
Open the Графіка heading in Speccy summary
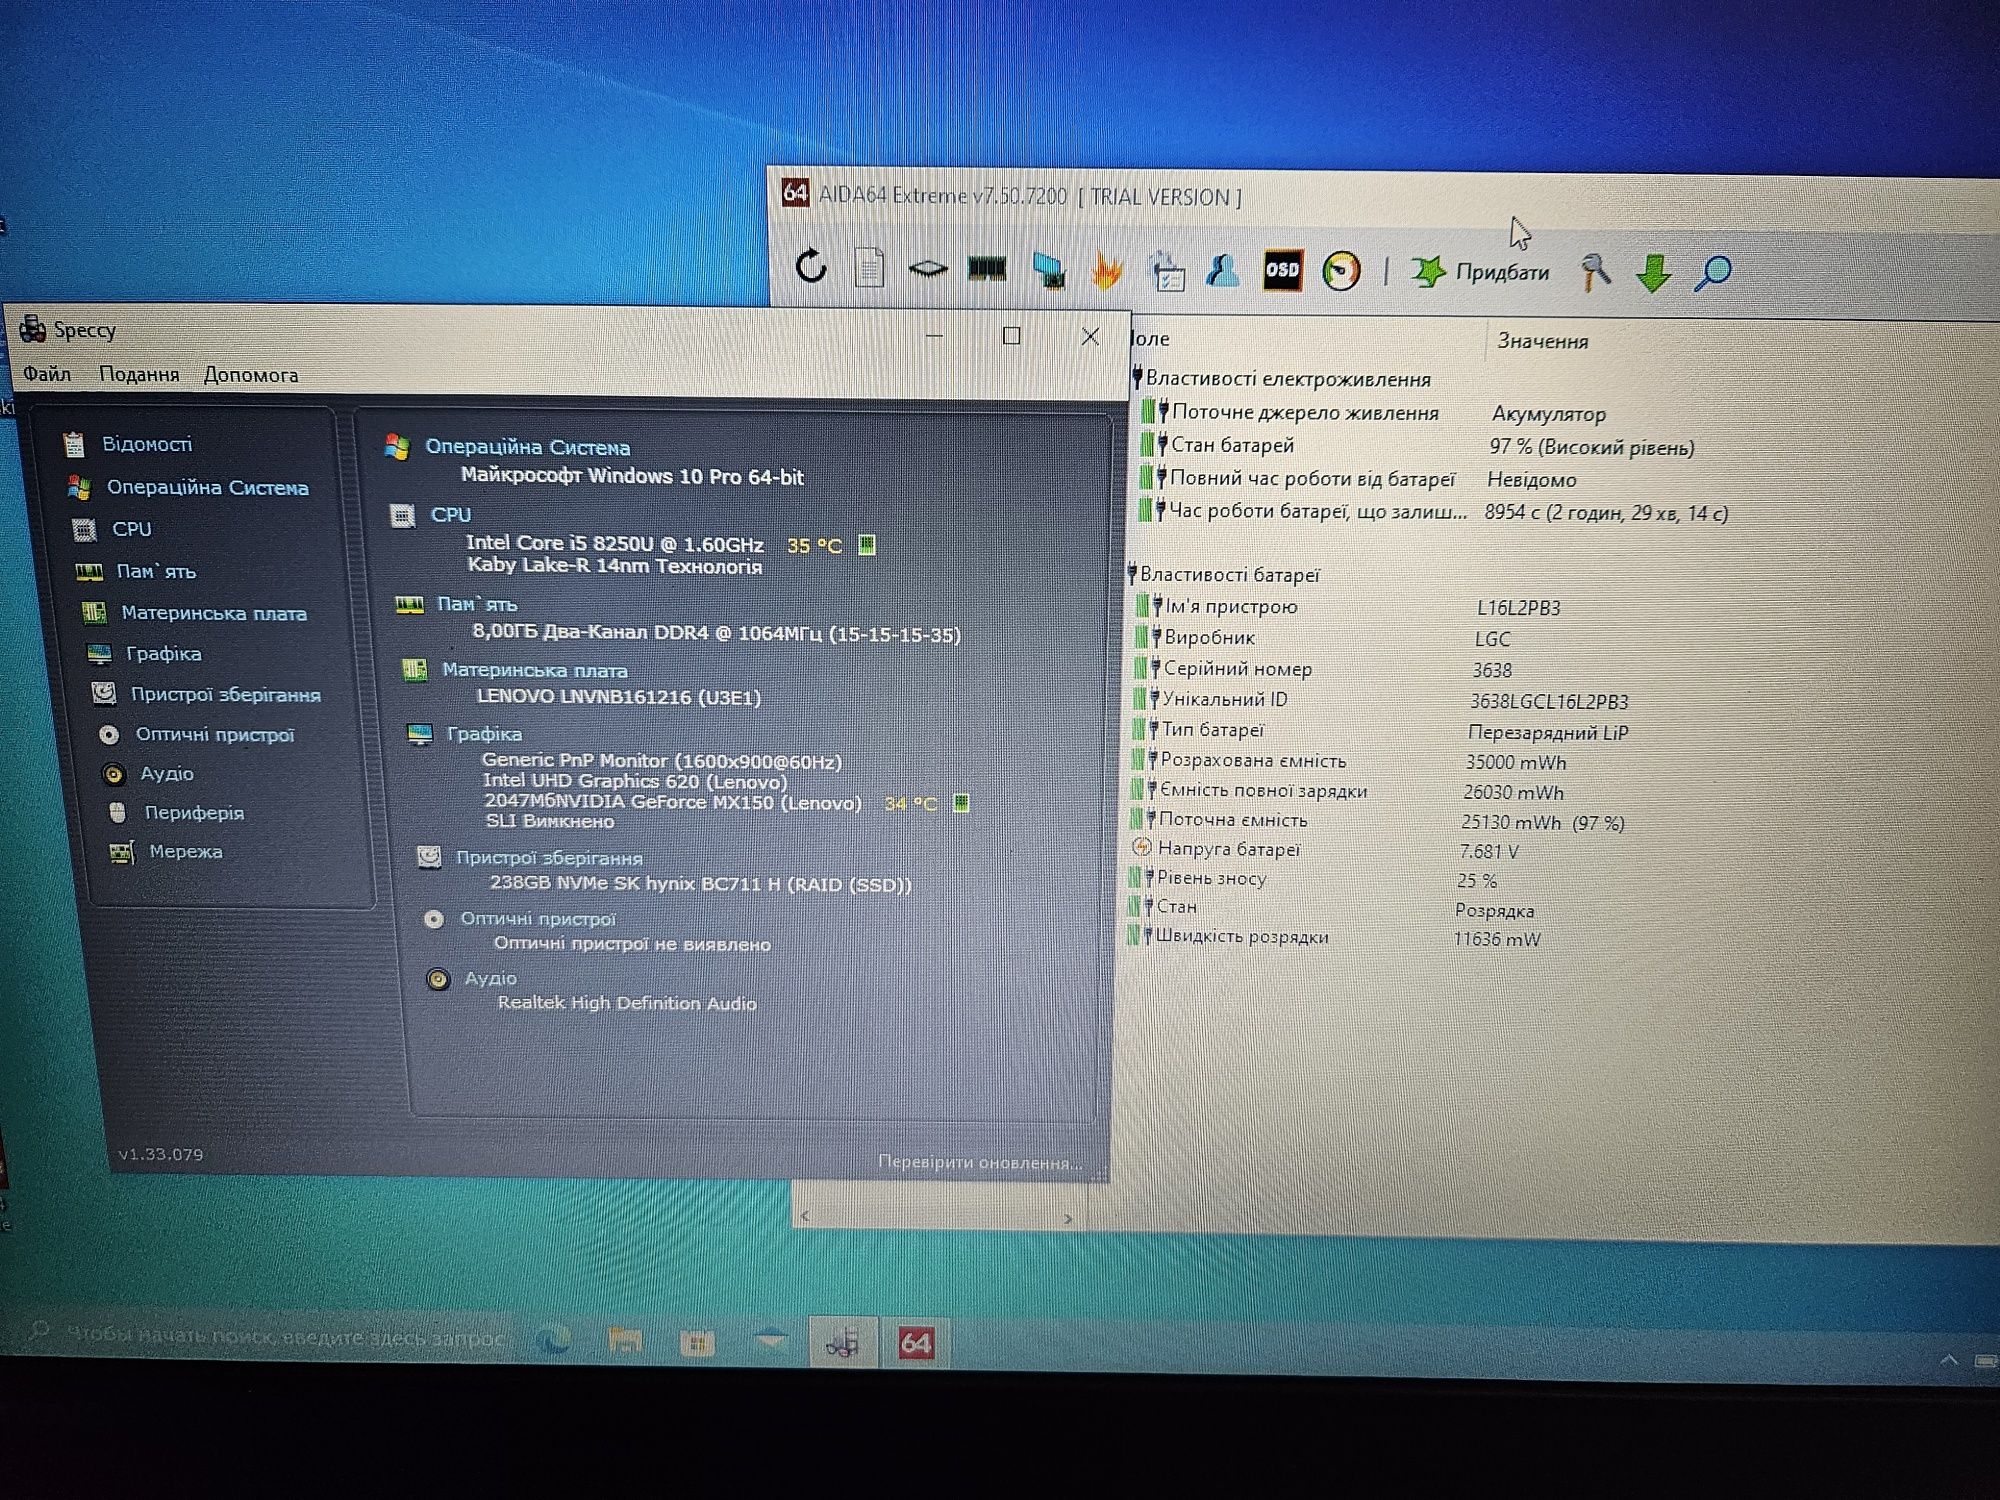pyautogui.click(x=484, y=734)
